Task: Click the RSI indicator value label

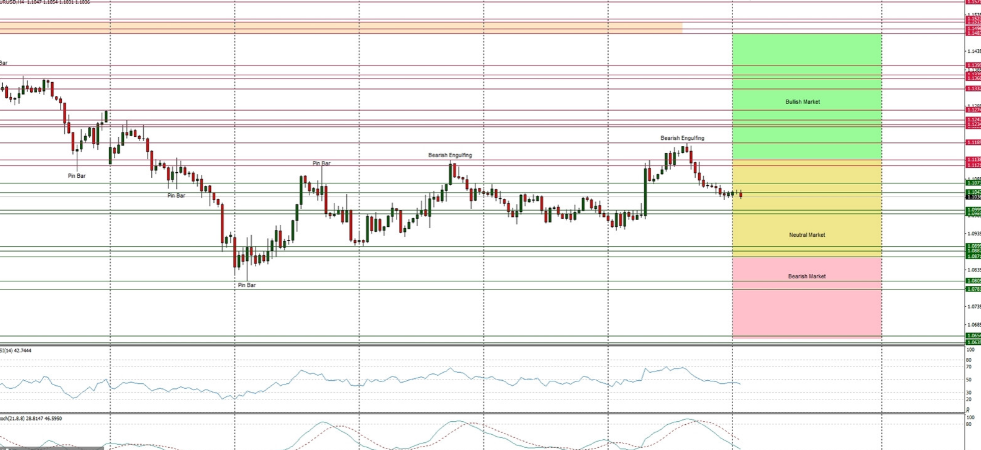Action: [22, 351]
